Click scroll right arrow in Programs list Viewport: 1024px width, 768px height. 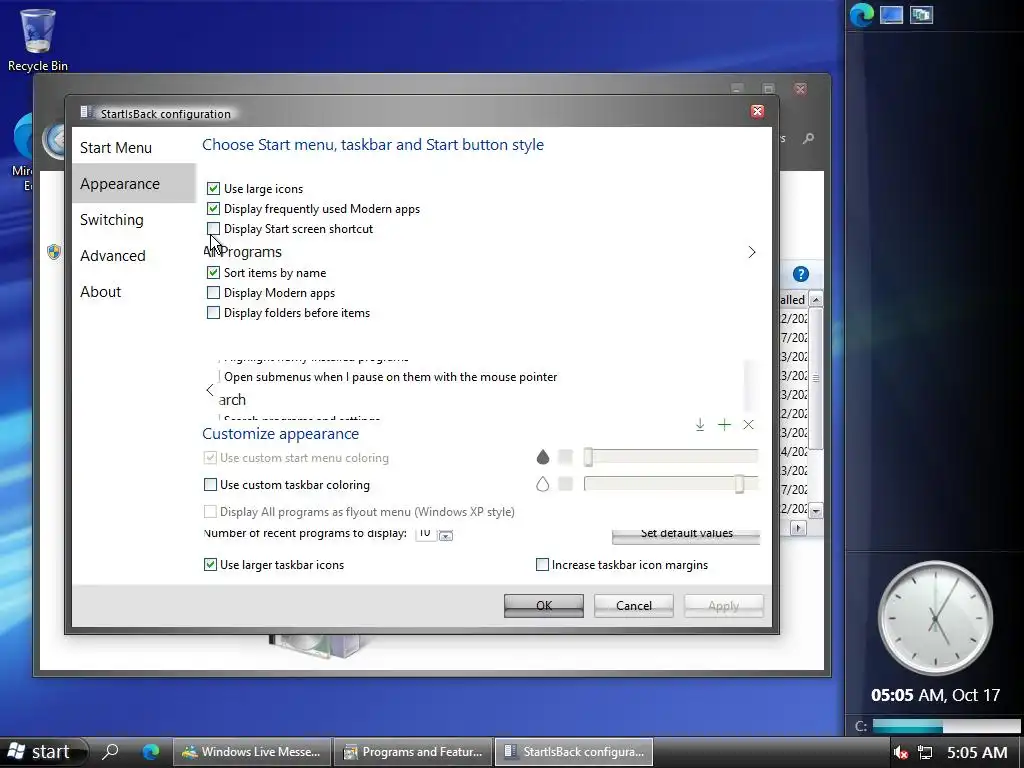pyautogui.click(x=798, y=528)
